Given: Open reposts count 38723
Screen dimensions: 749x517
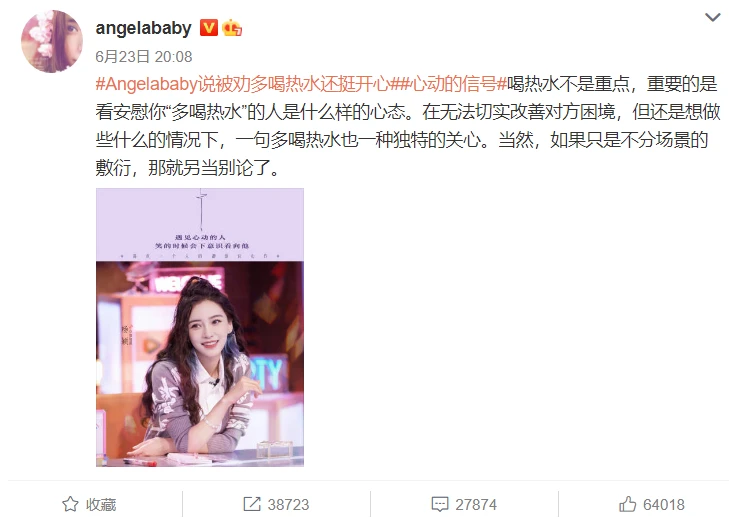Looking at the screenshot, I should (x=288, y=505).
